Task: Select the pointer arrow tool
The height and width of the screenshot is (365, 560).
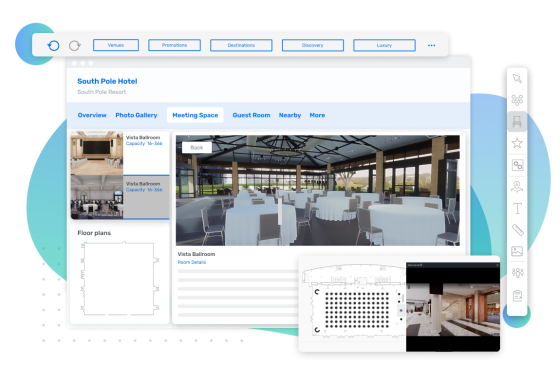Action: click(517, 78)
